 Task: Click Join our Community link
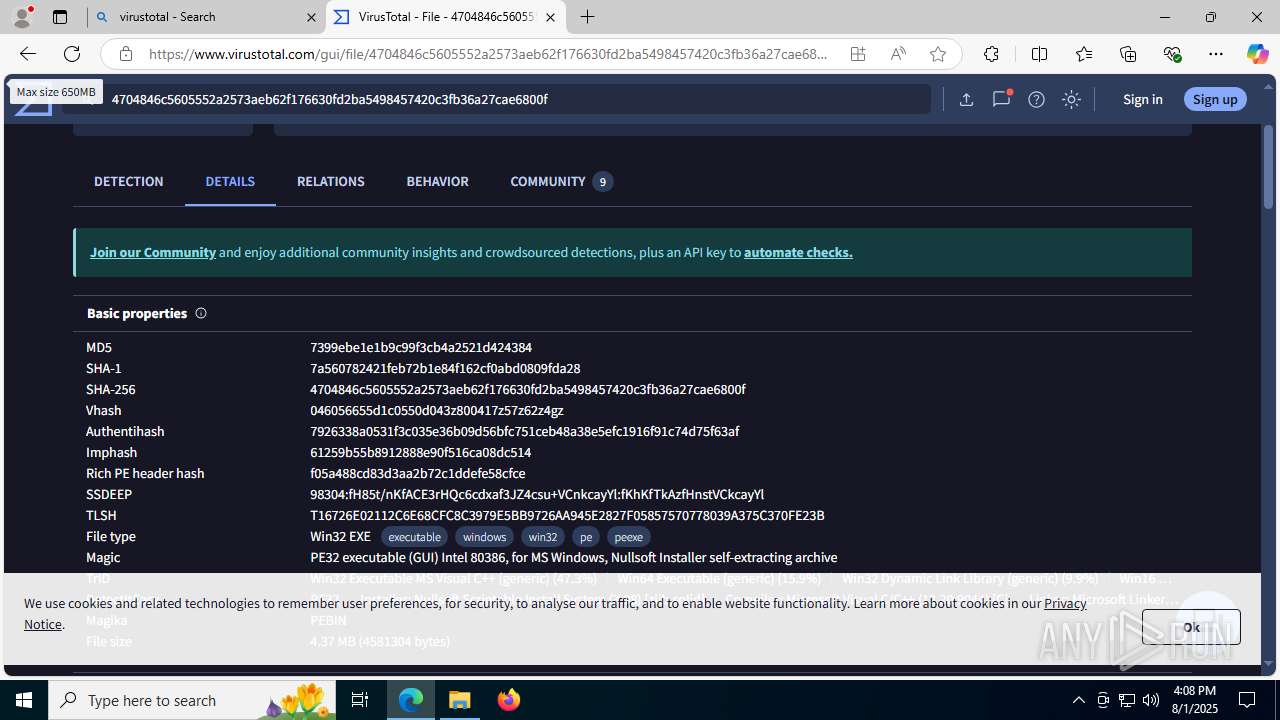coord(153,252)
